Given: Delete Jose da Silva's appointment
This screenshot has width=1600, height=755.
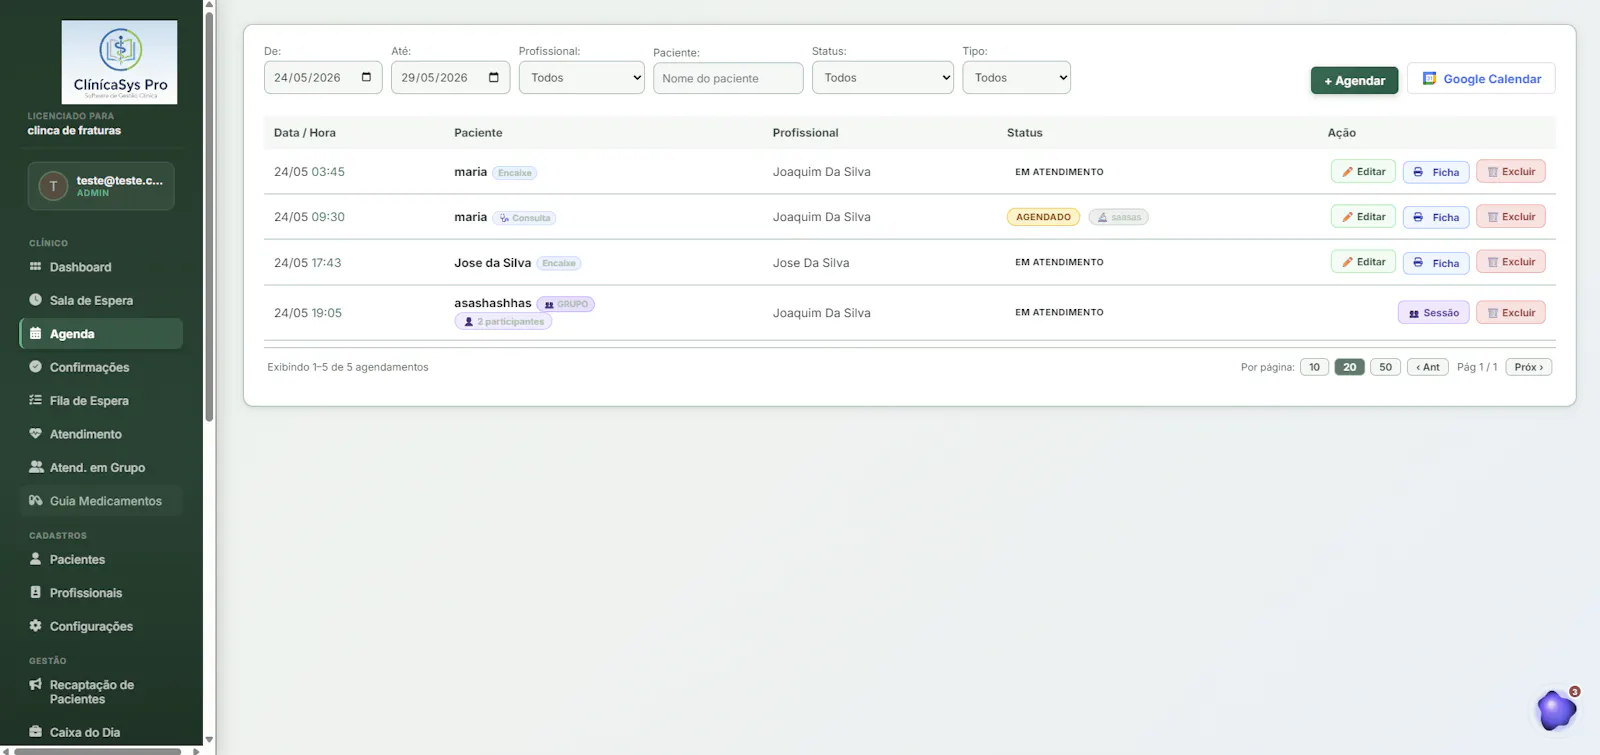Looking at the screenshot, I should [1511, 262].
